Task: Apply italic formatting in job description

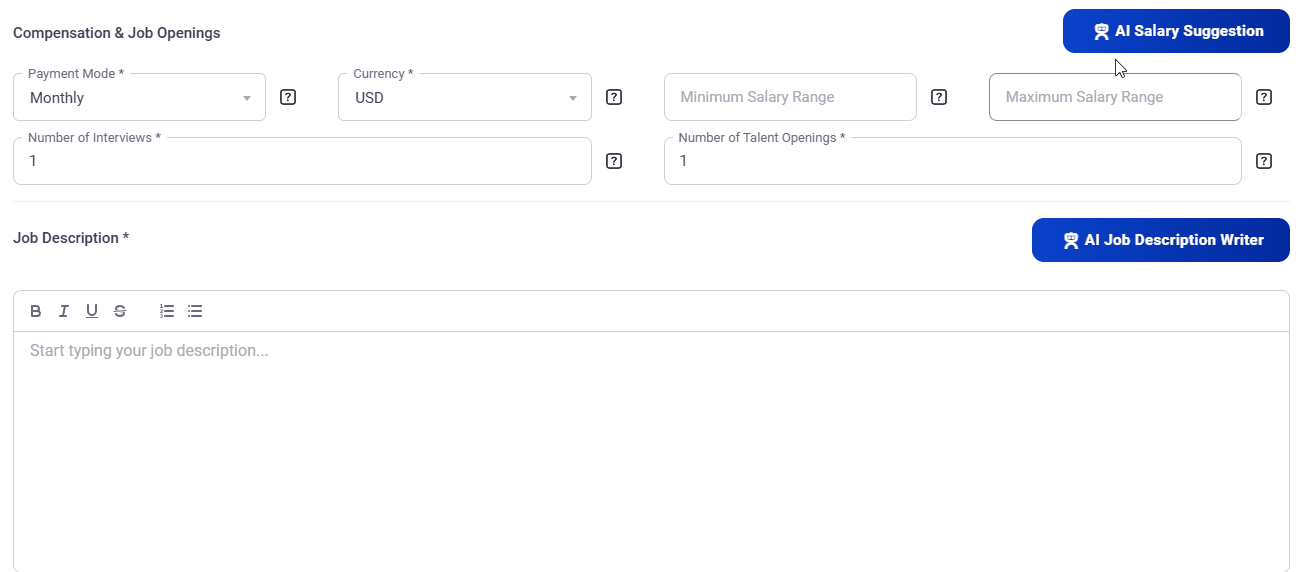Action: click(64, 311)
